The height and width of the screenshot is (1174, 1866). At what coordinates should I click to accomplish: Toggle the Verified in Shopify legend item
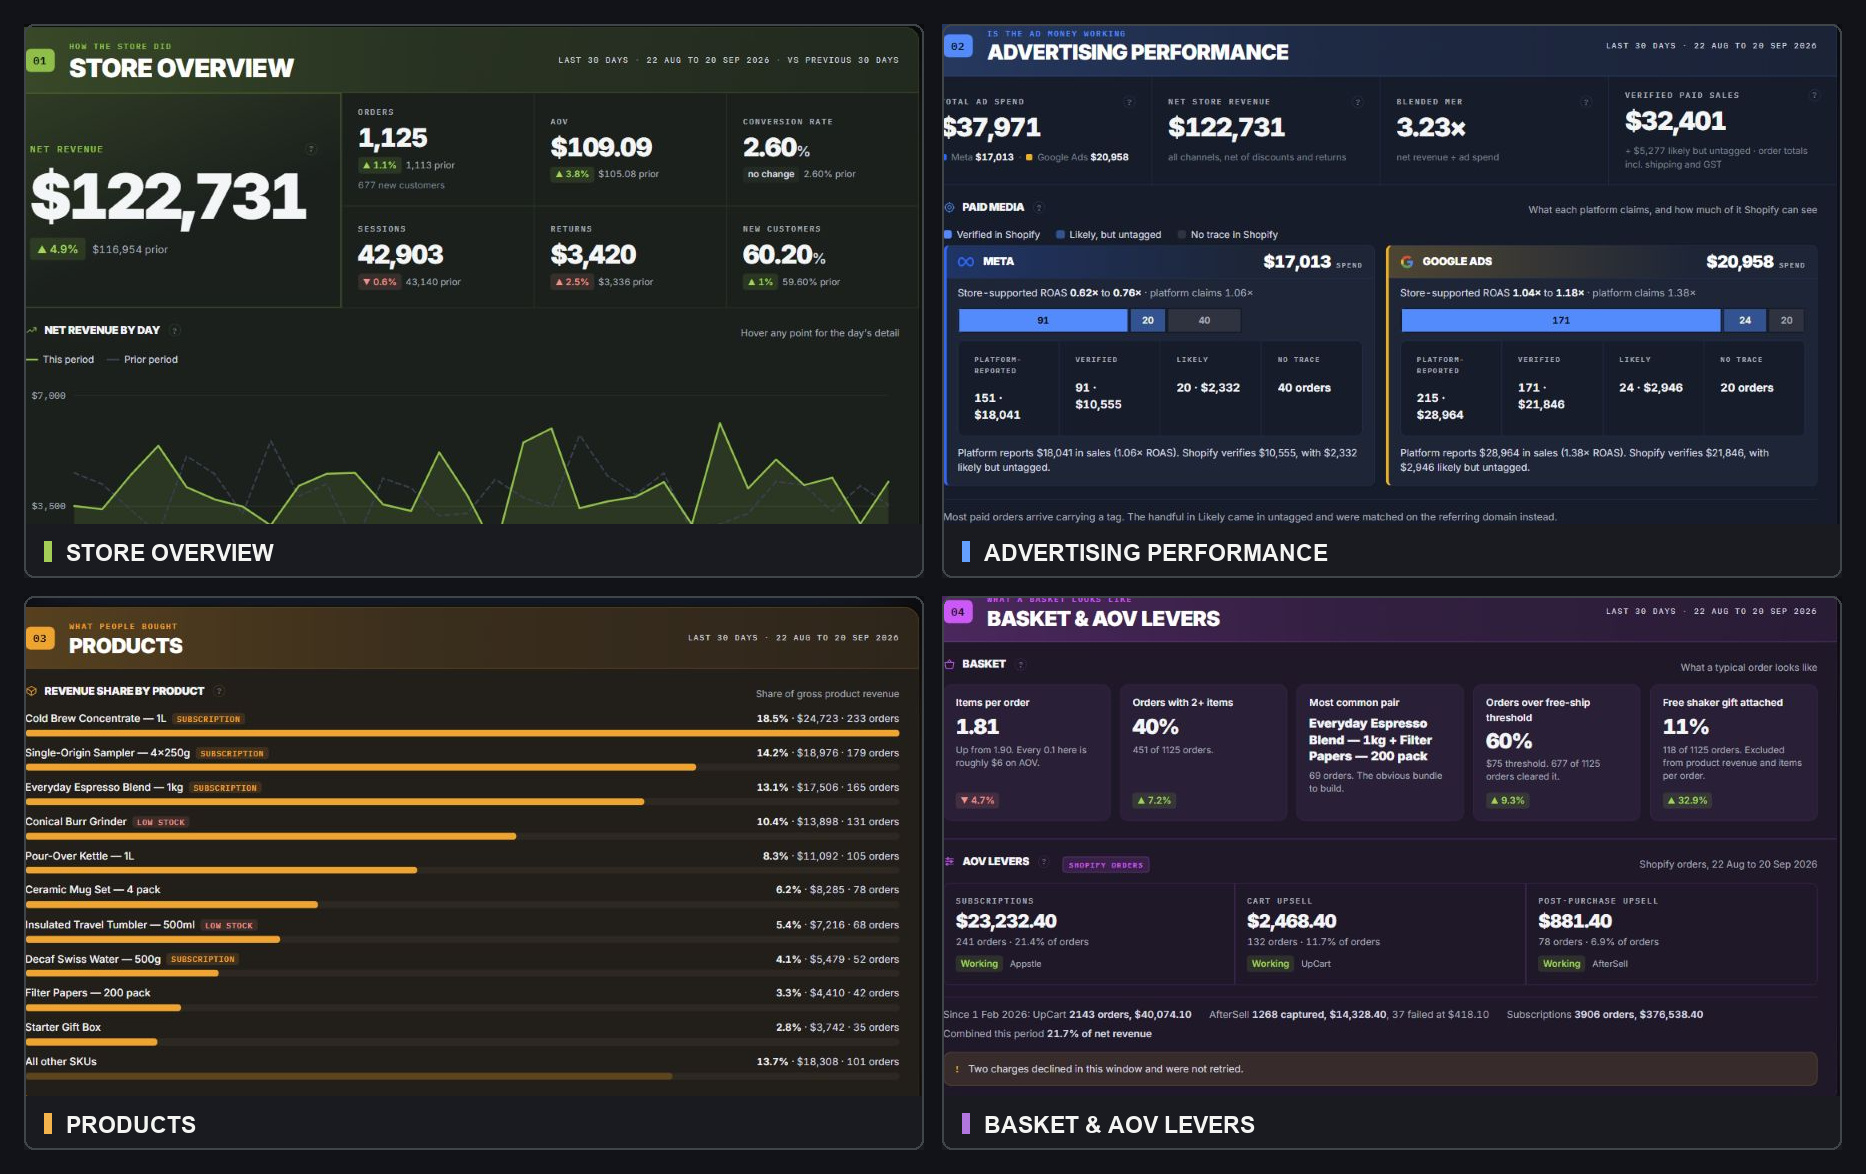[x=992, y=235]
